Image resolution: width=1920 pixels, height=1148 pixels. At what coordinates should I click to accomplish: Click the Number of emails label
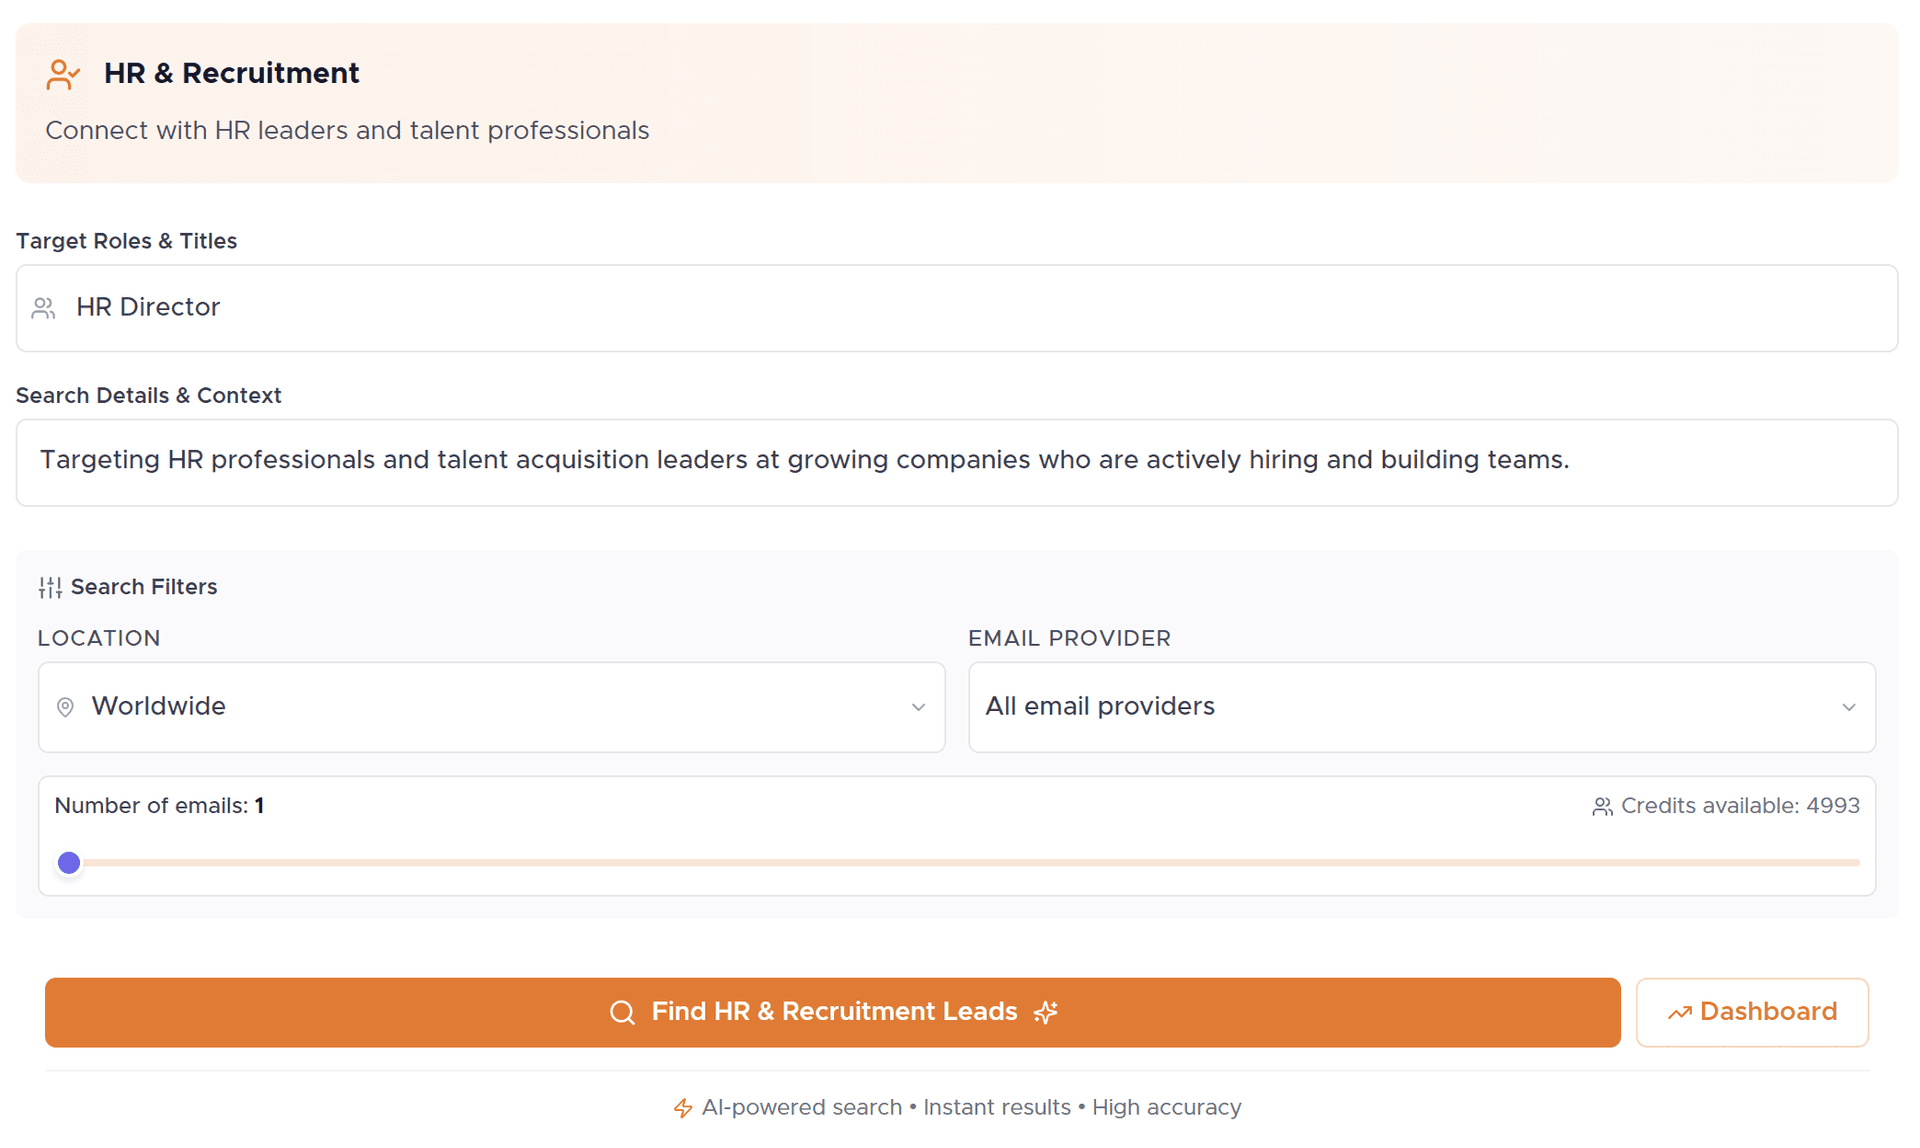point(159,806)
